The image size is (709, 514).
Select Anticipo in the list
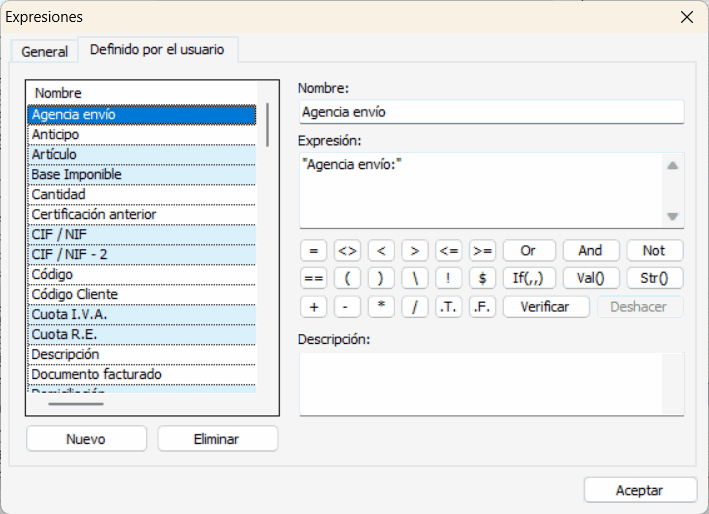pos(142,135)
